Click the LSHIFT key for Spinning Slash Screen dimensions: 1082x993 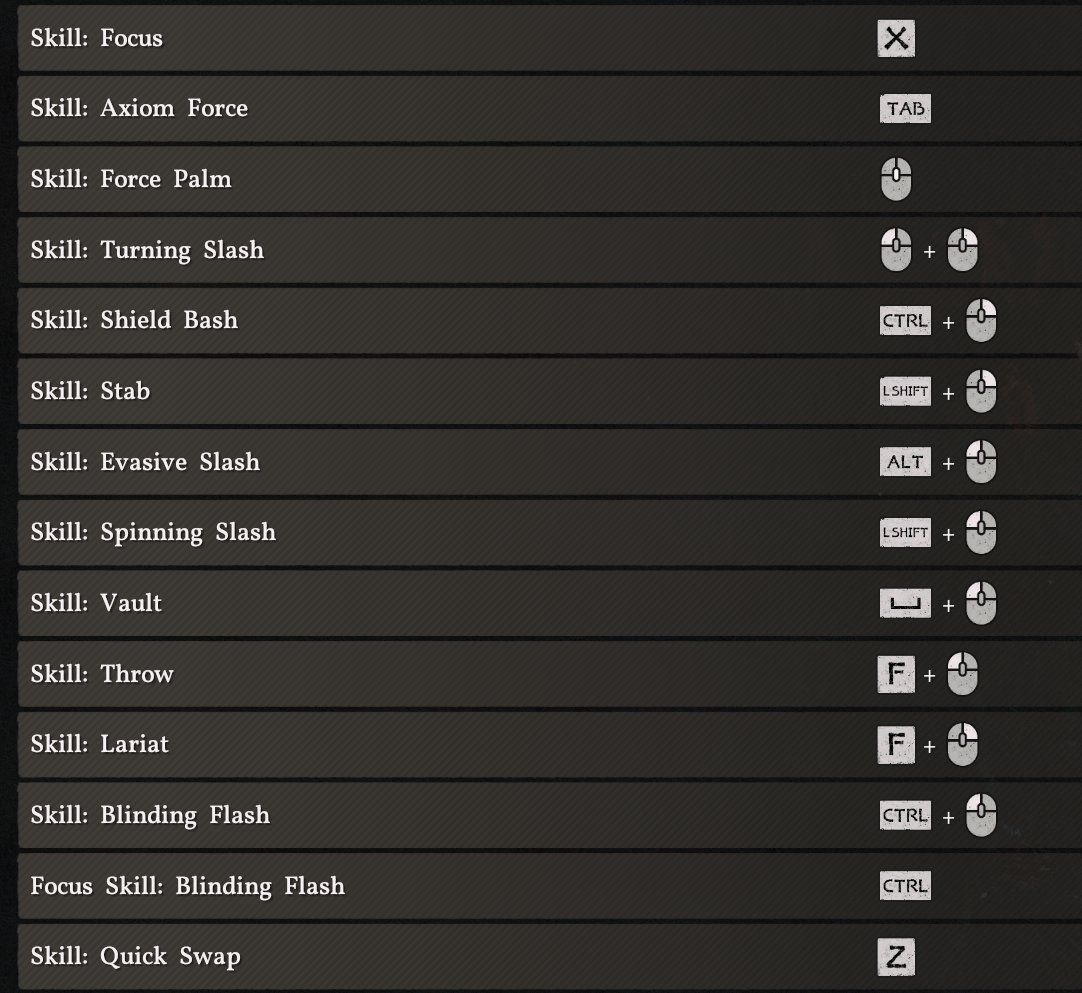click(905, 533)
